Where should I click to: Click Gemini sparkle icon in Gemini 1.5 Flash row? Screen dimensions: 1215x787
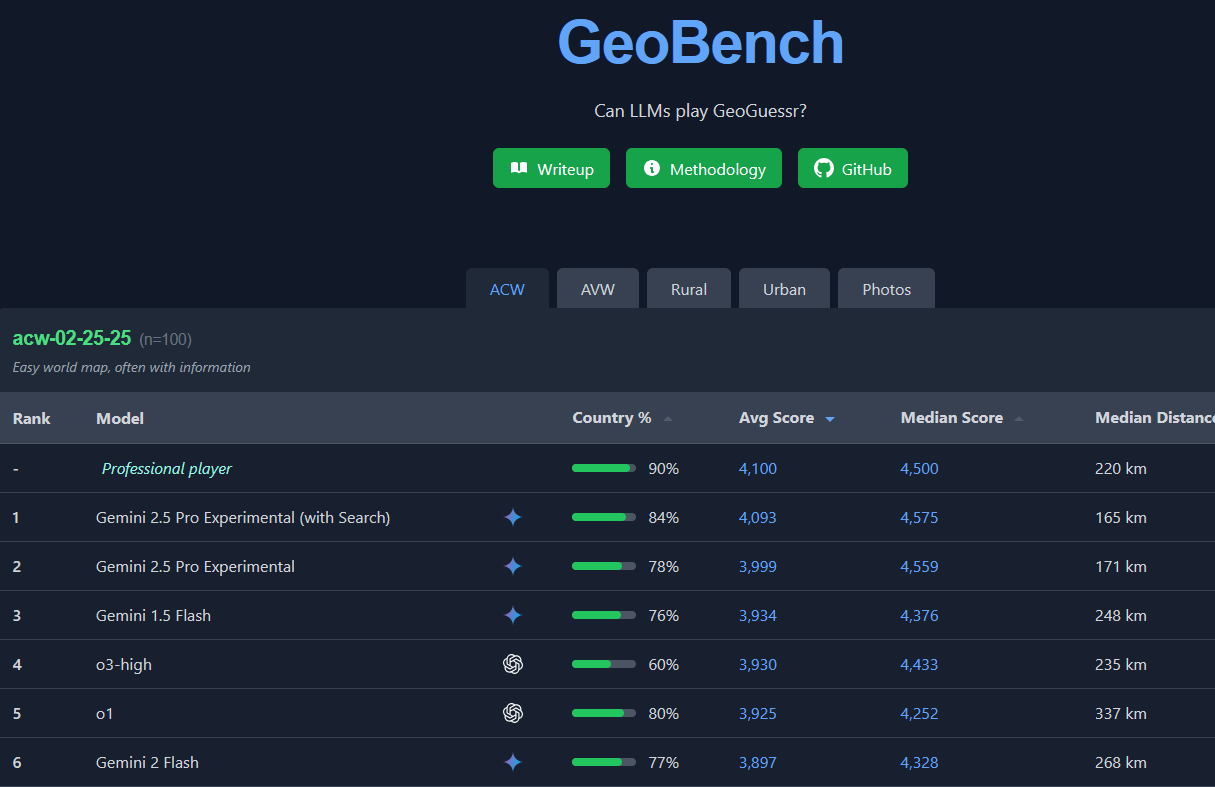pyautogui.click(x=513, y=615)
